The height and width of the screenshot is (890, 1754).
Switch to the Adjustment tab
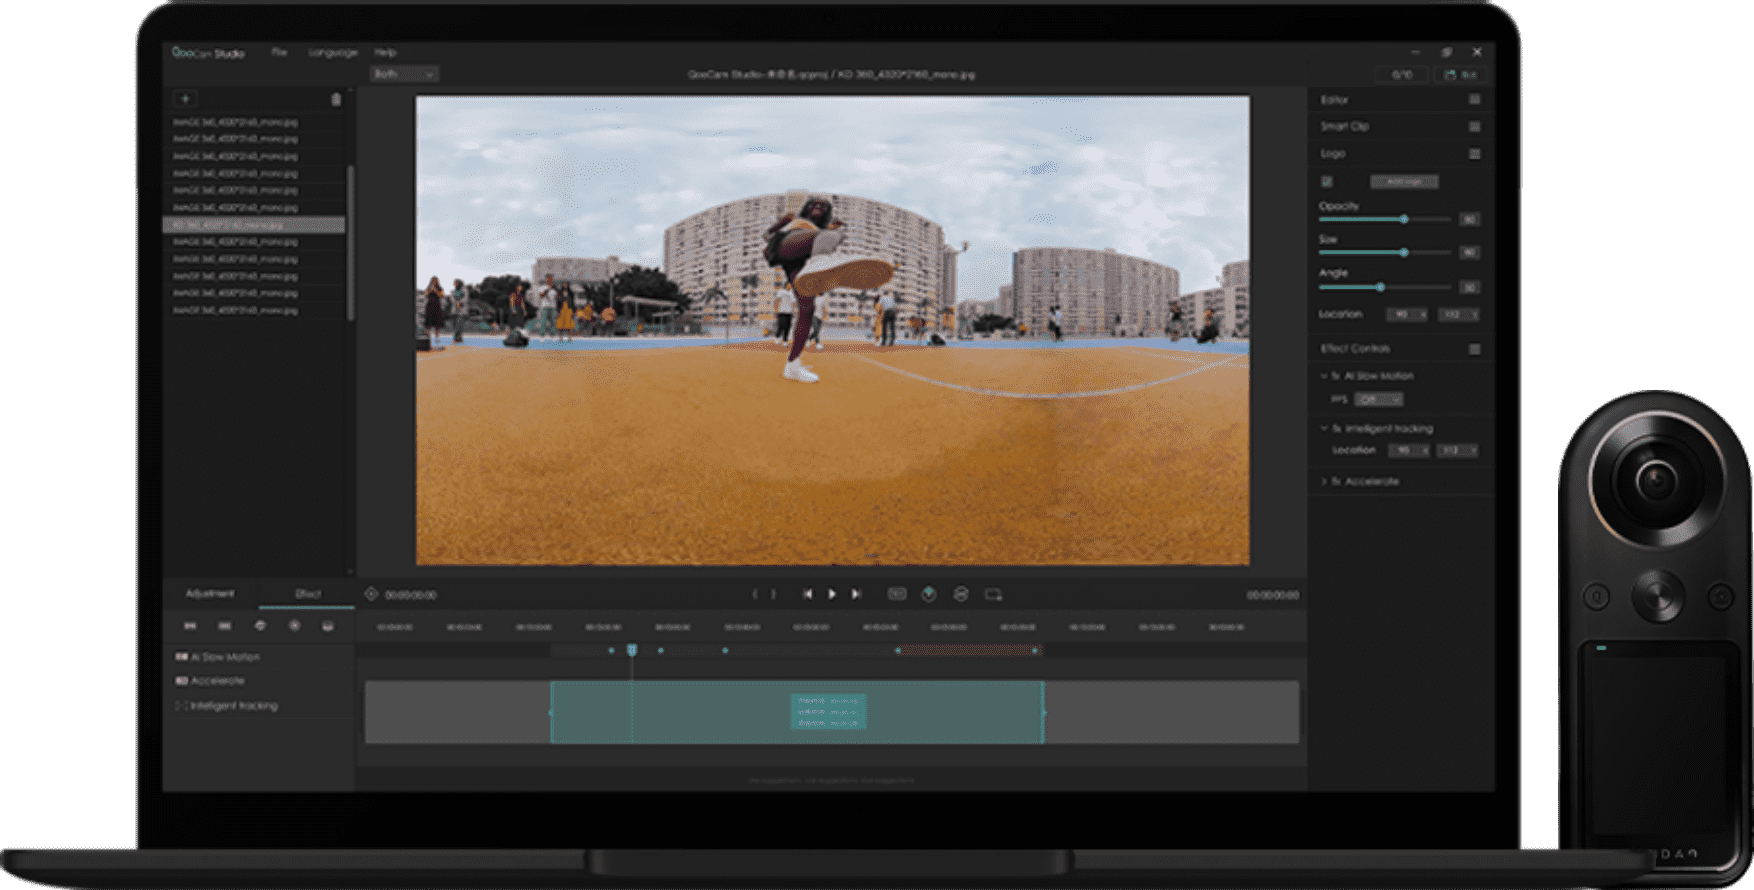pos(210,594)
